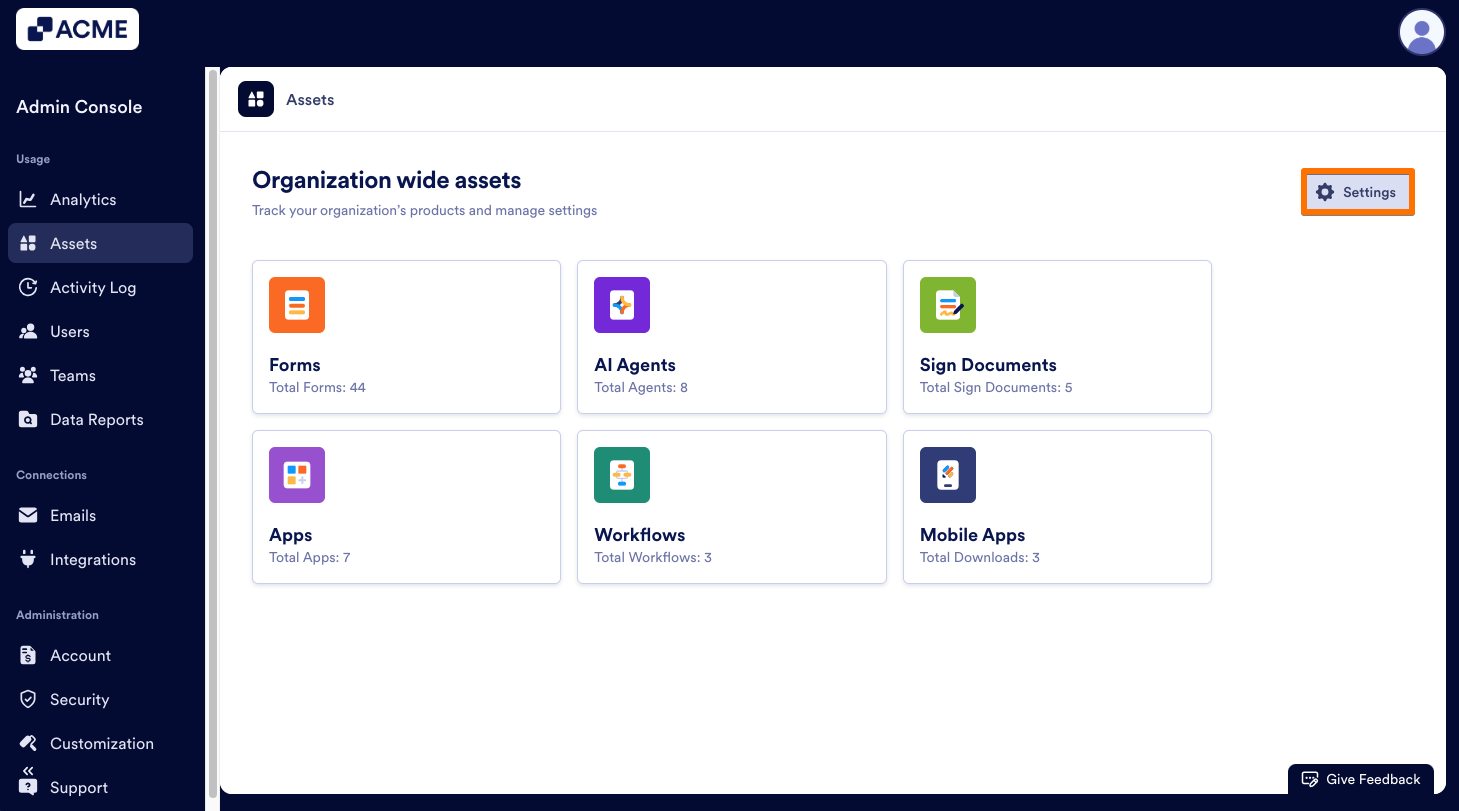Click the Workflows product icon
1459x811 pixels.
click(x=621, y=475)
